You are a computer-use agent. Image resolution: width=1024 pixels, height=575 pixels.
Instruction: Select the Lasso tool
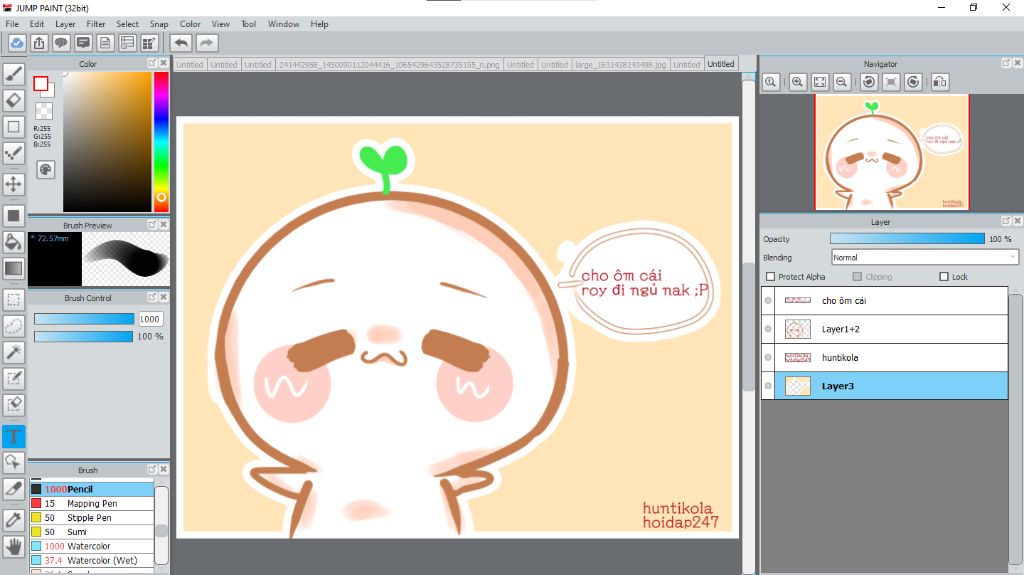[14, 325]
